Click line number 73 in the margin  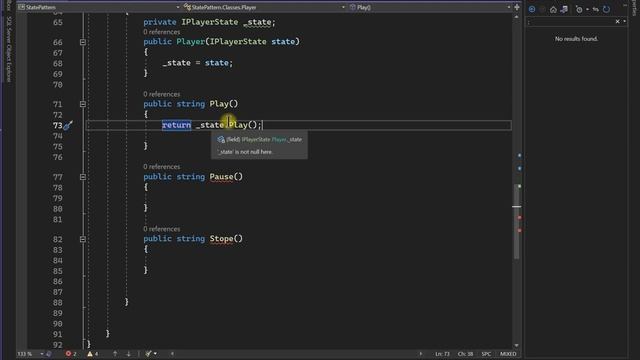point(58,125)
